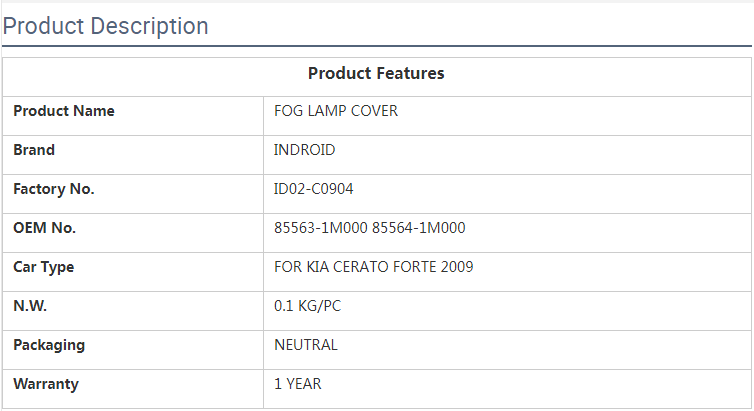Click the N.W. label cell
This screenshot has height=411, width=754.
[30, 306]
